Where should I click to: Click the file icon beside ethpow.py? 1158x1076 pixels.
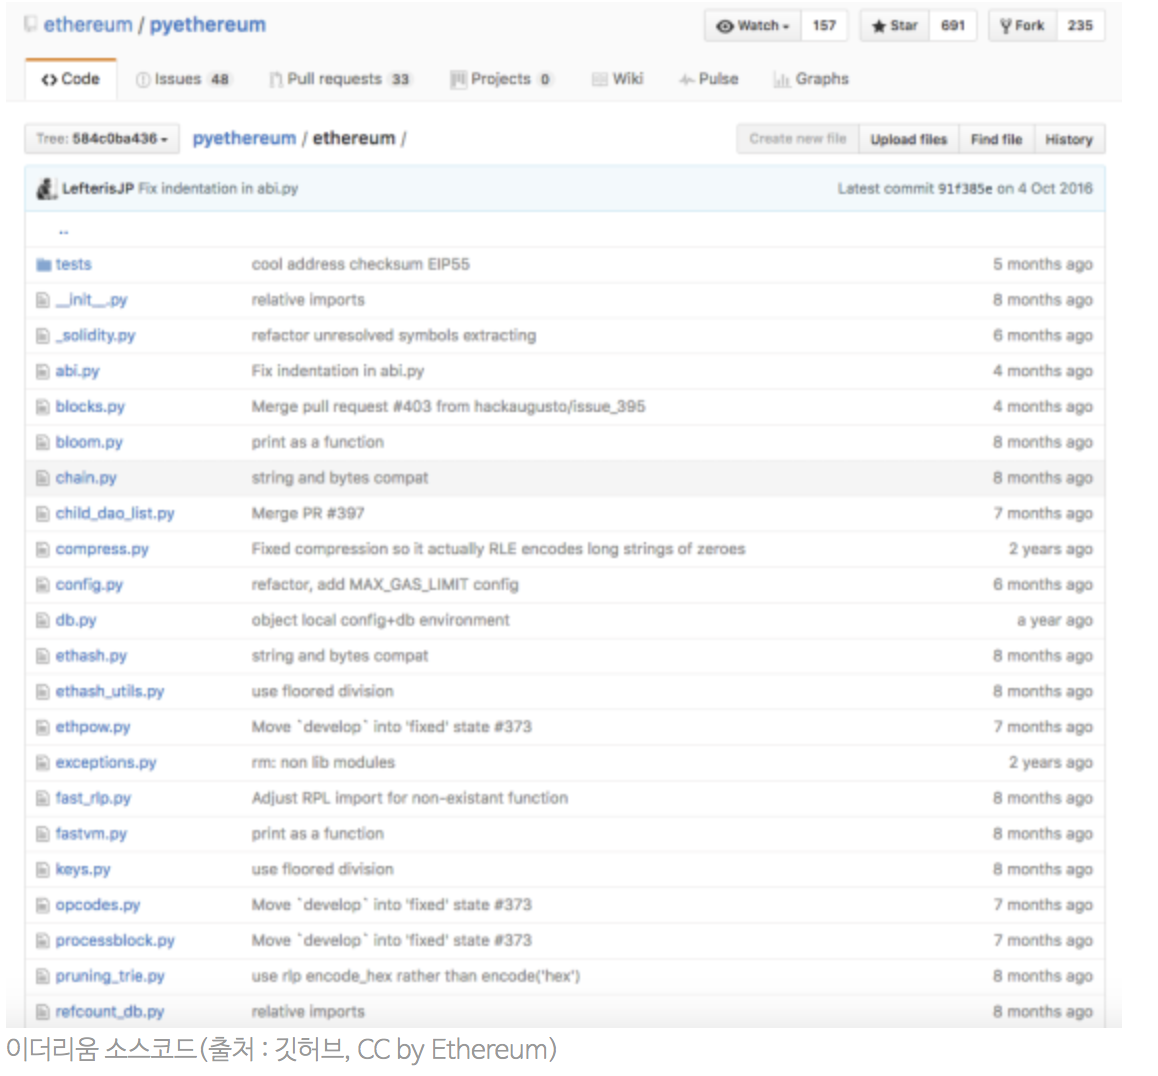tap(43, 727)
